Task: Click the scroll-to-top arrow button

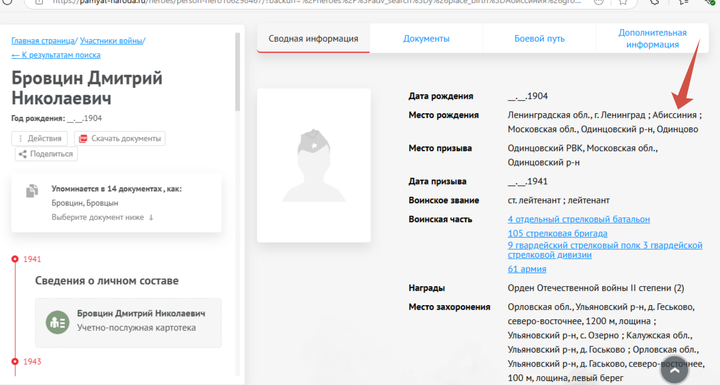Action: (674, 369)
